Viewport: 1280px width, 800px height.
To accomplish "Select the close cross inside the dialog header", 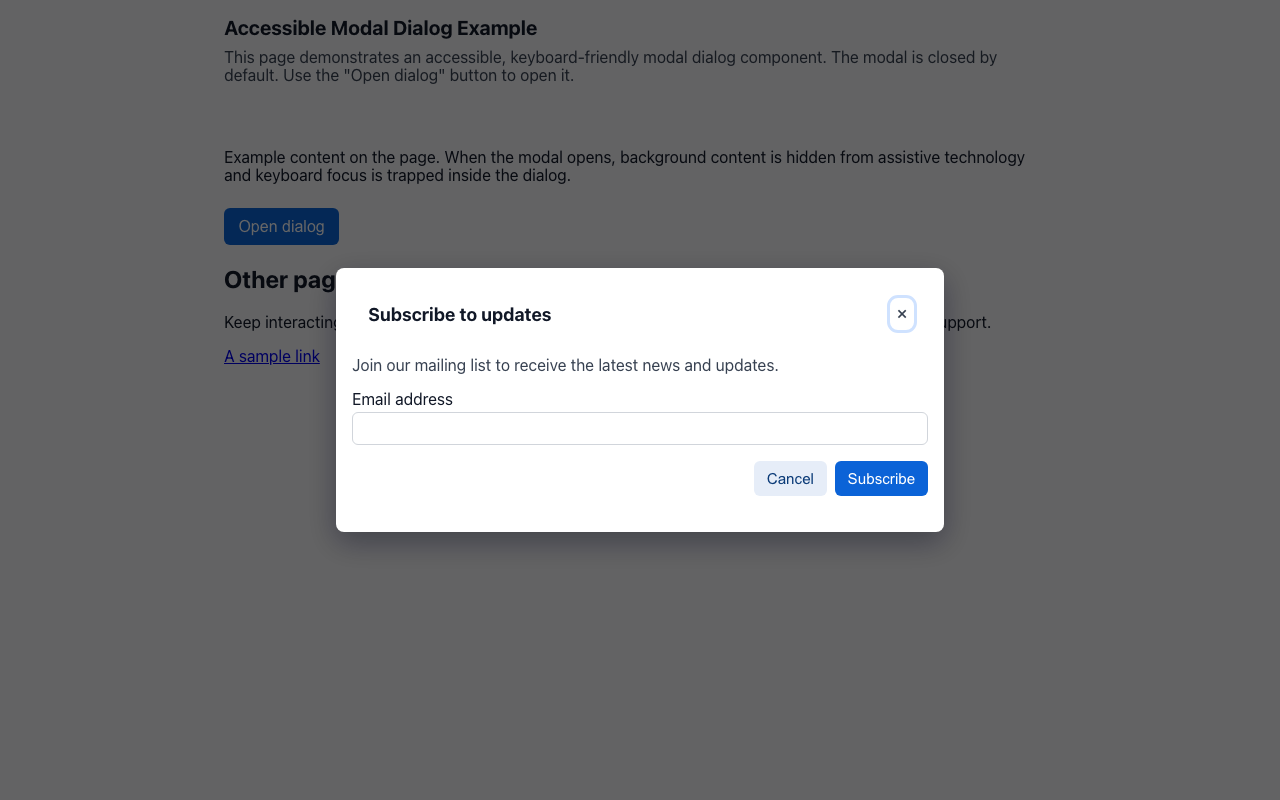I will [901, 313].
